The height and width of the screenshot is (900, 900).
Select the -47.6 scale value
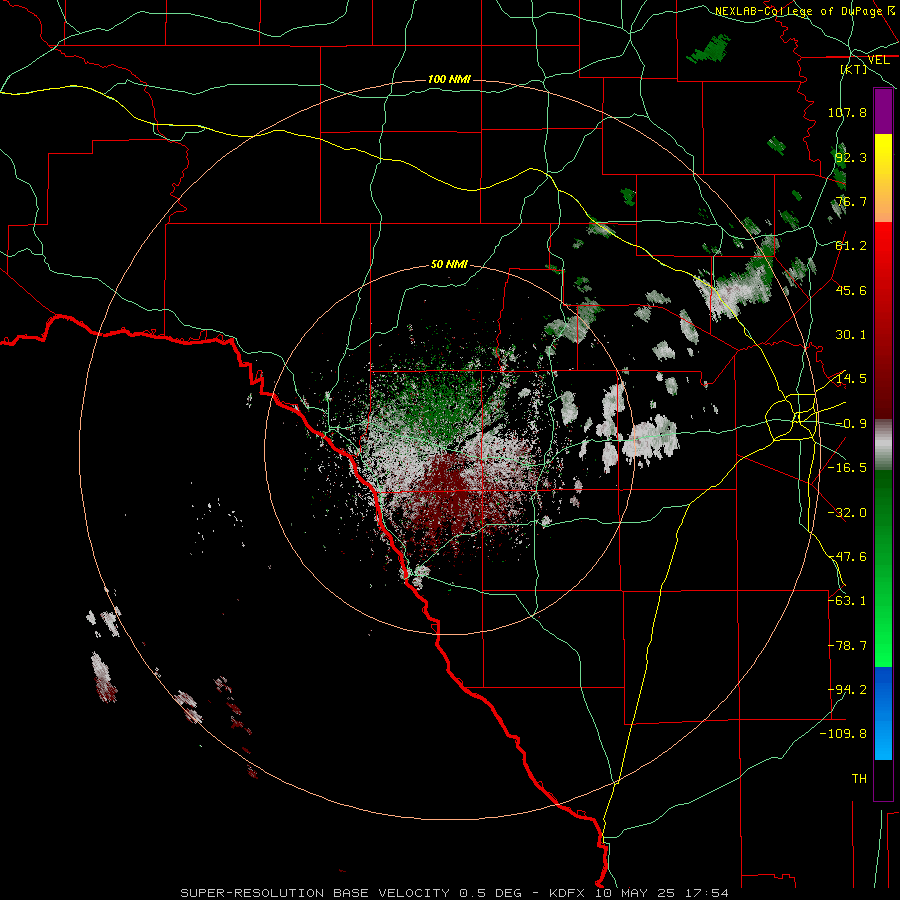coord(847,557)
